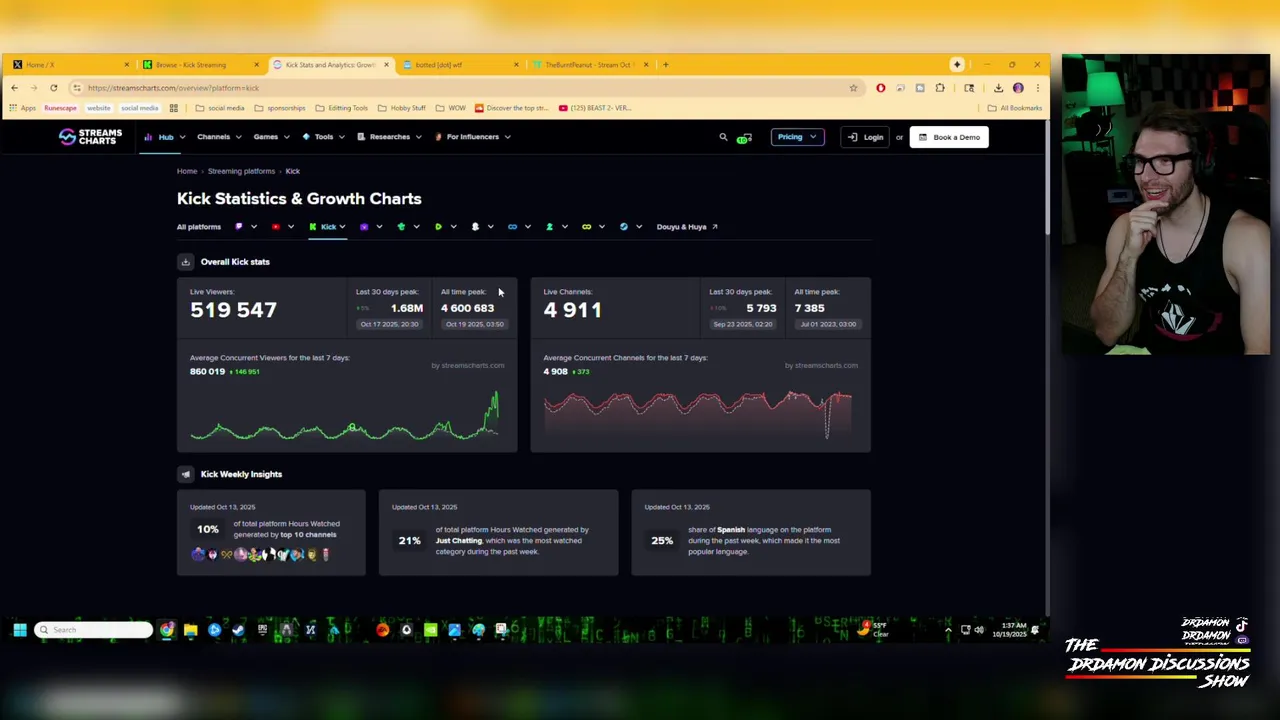Open the Editing Tools bookmark folder

coord(341,108)
